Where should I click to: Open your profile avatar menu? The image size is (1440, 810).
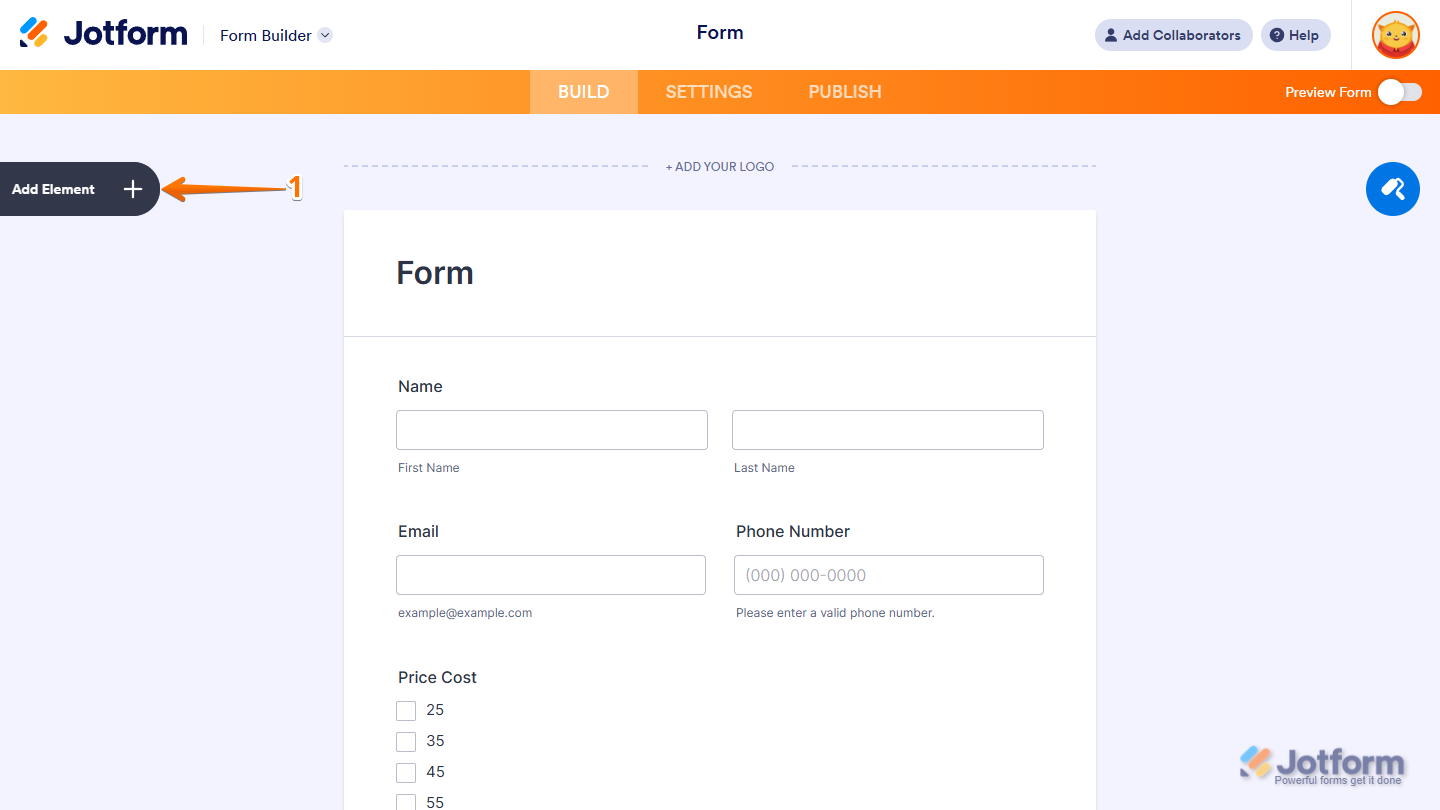tap(1395, 35)
